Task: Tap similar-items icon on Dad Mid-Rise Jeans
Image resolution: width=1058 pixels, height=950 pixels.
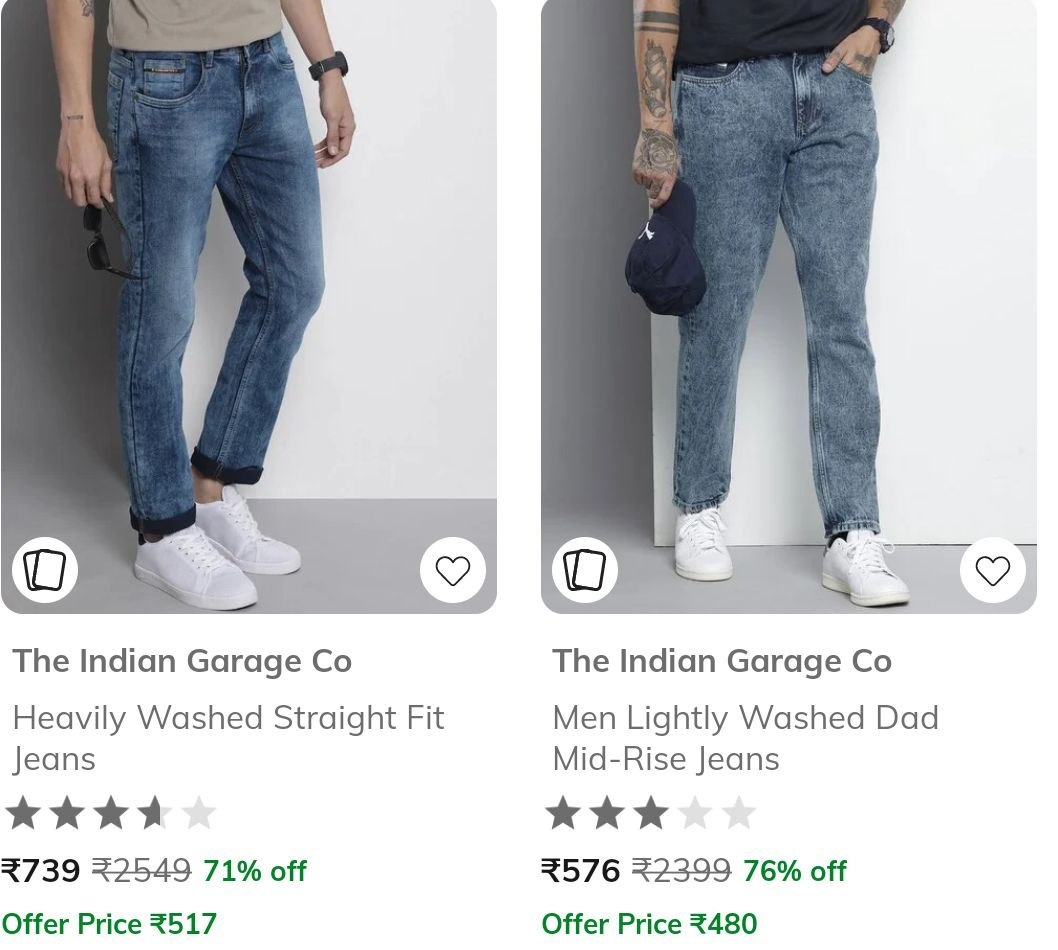Action: [585, 570]
